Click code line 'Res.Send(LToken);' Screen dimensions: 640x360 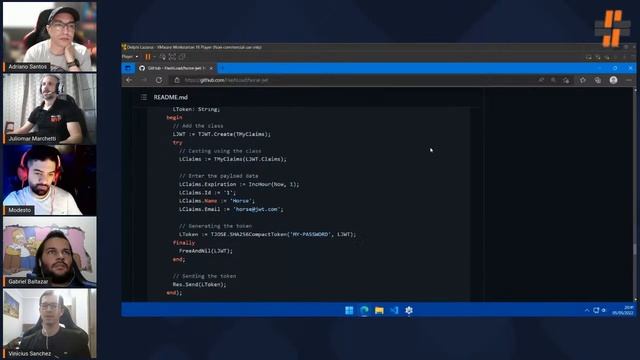pyautogui.click(x=199, y=284)
